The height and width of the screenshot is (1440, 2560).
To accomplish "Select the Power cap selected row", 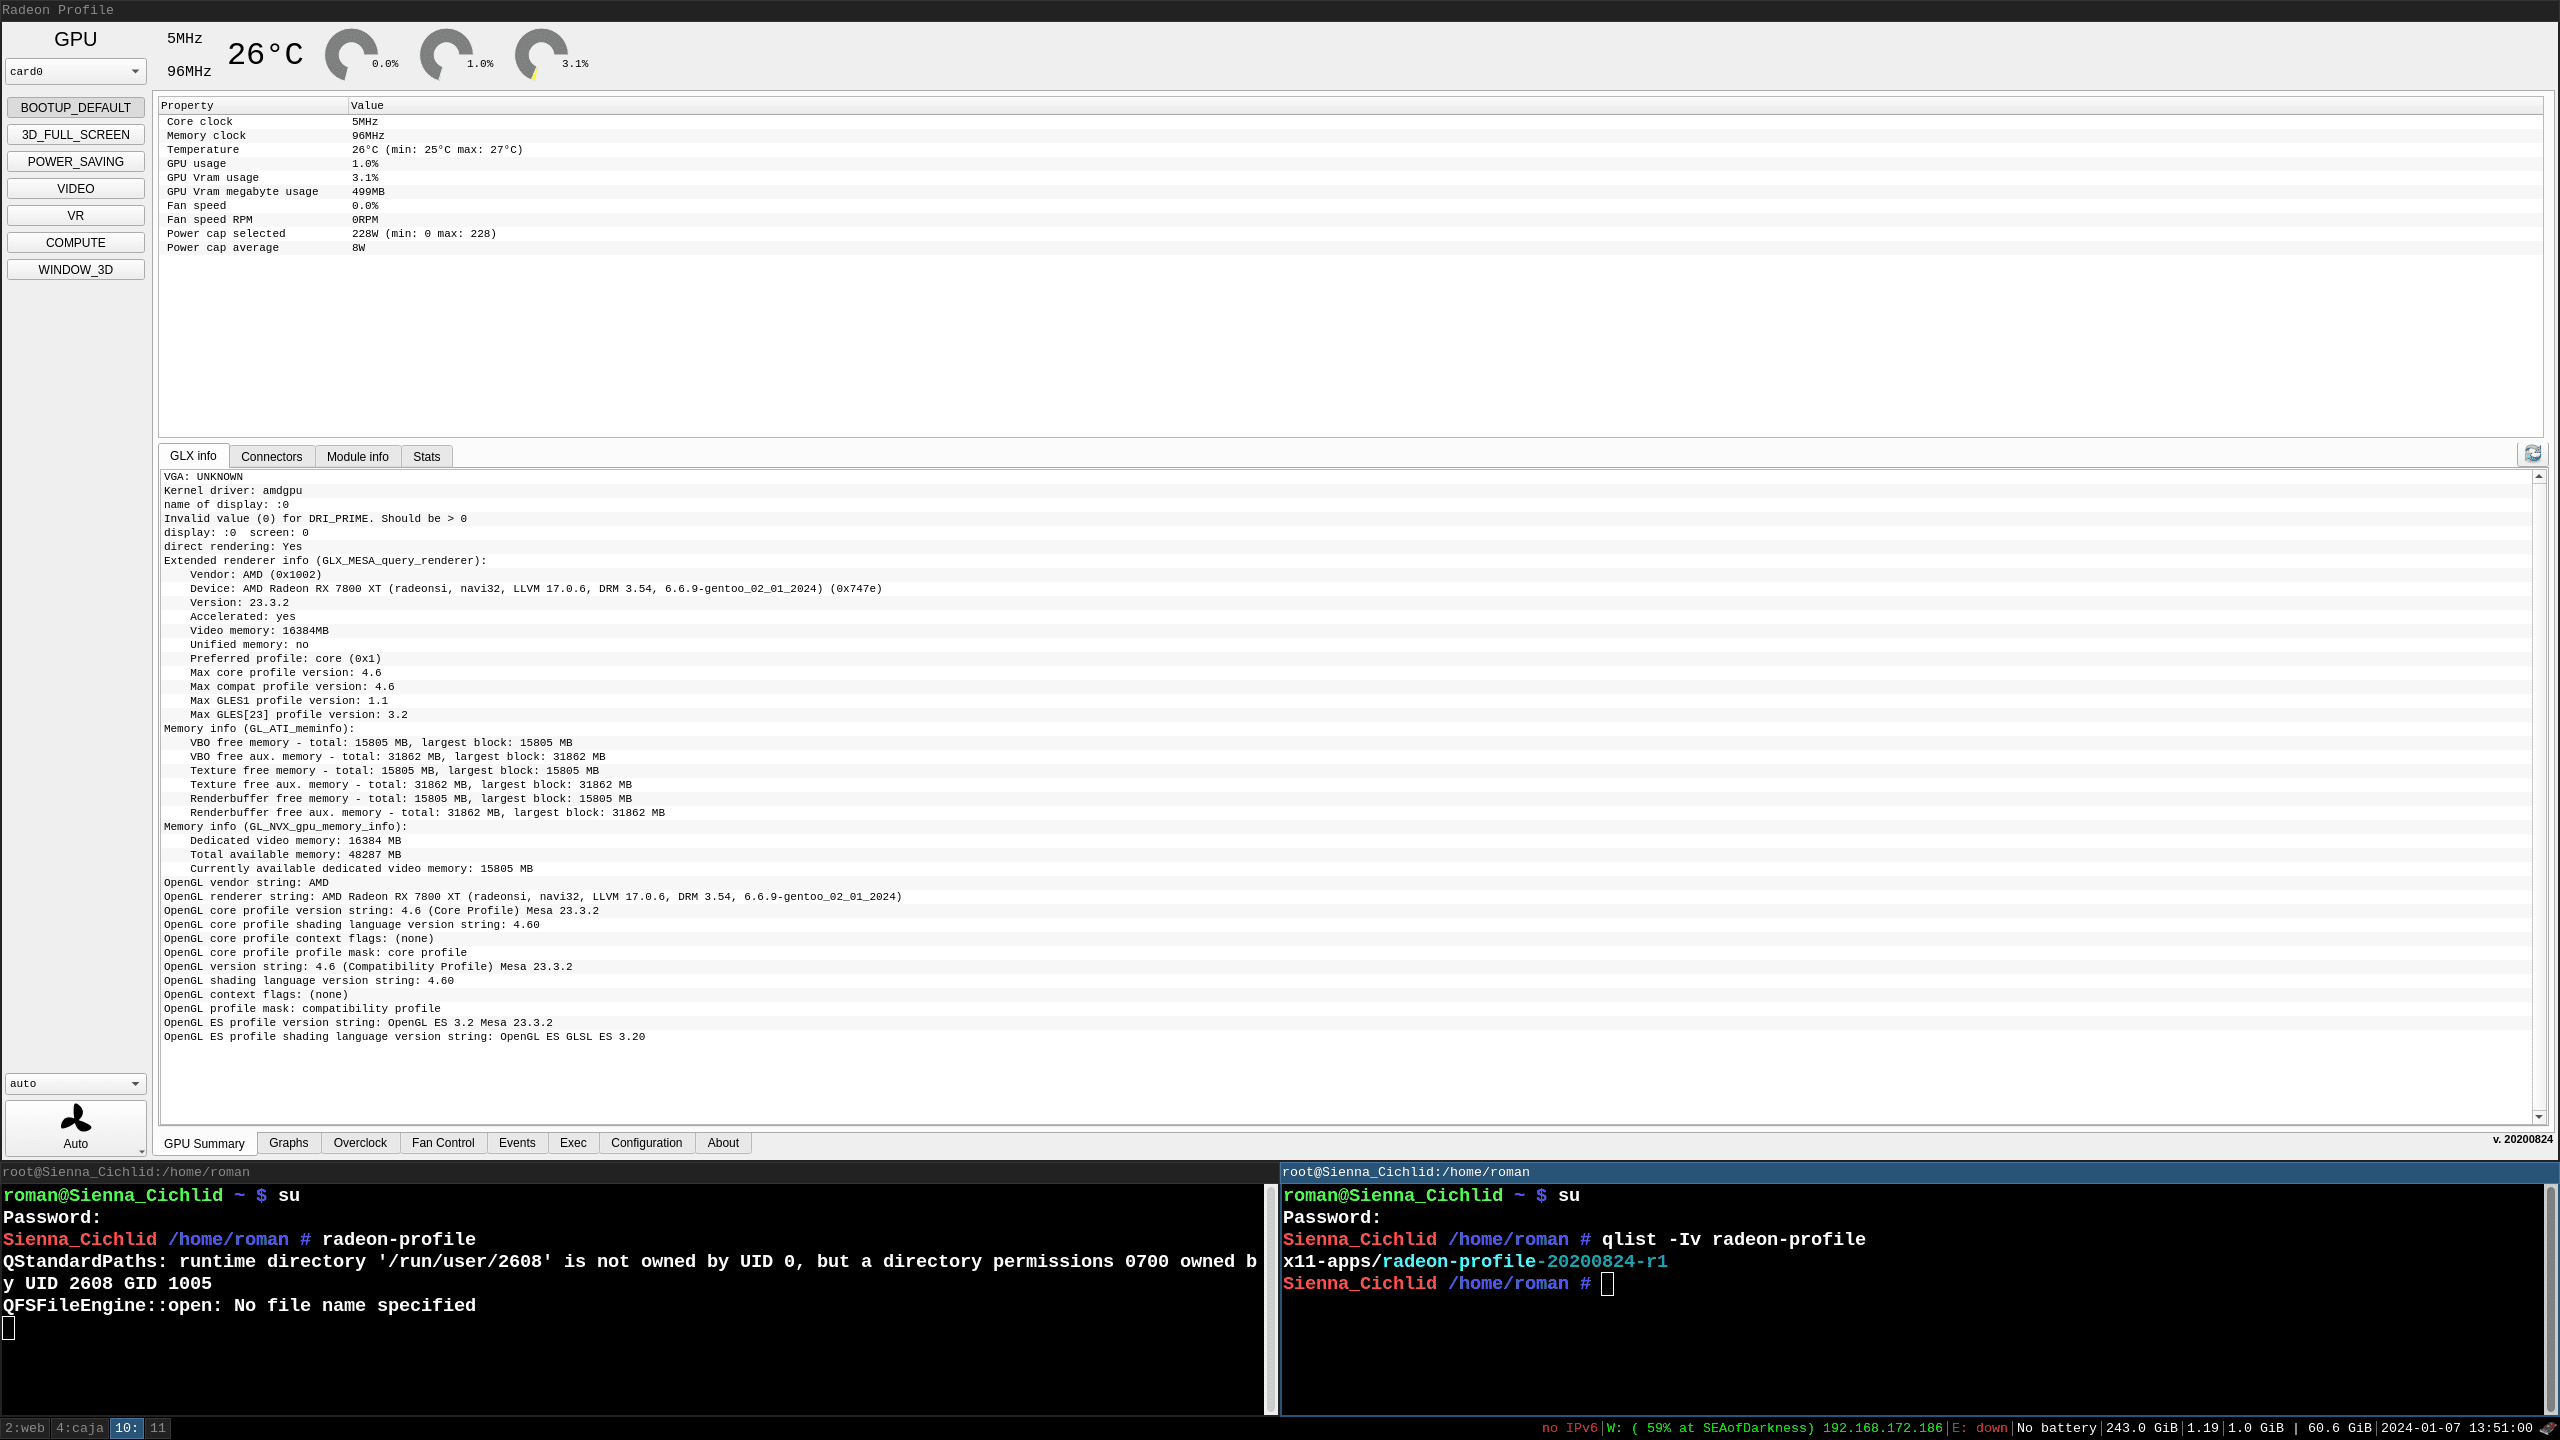I will coord(1350,233).
